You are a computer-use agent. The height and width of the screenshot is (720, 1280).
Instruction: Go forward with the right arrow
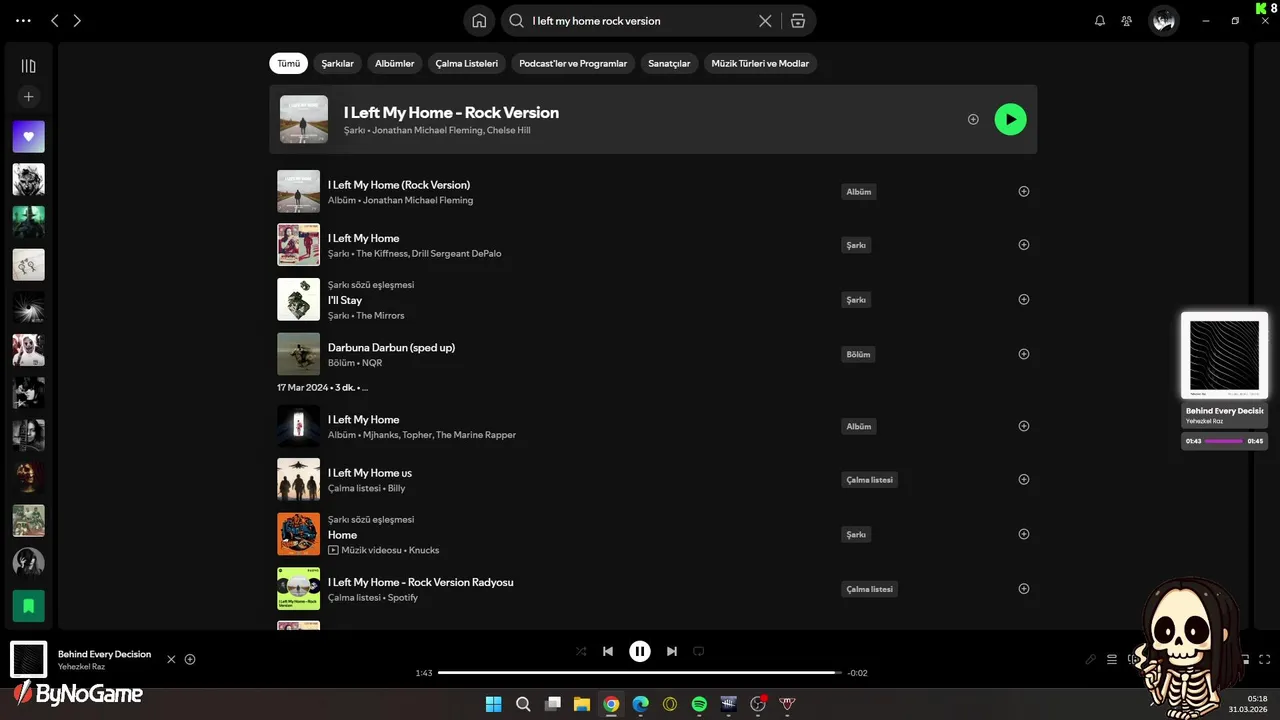[x=77, y=21]
